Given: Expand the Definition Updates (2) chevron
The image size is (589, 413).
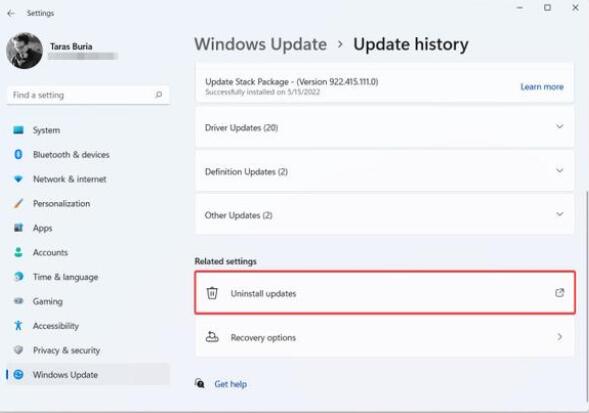Looking at the screenshot, I should tap(559, 171).
